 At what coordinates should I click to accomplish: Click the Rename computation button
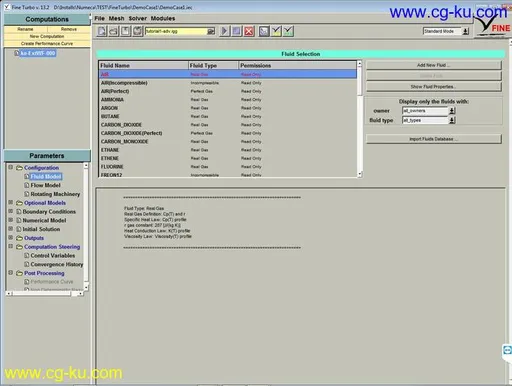(x=25, y=29)
